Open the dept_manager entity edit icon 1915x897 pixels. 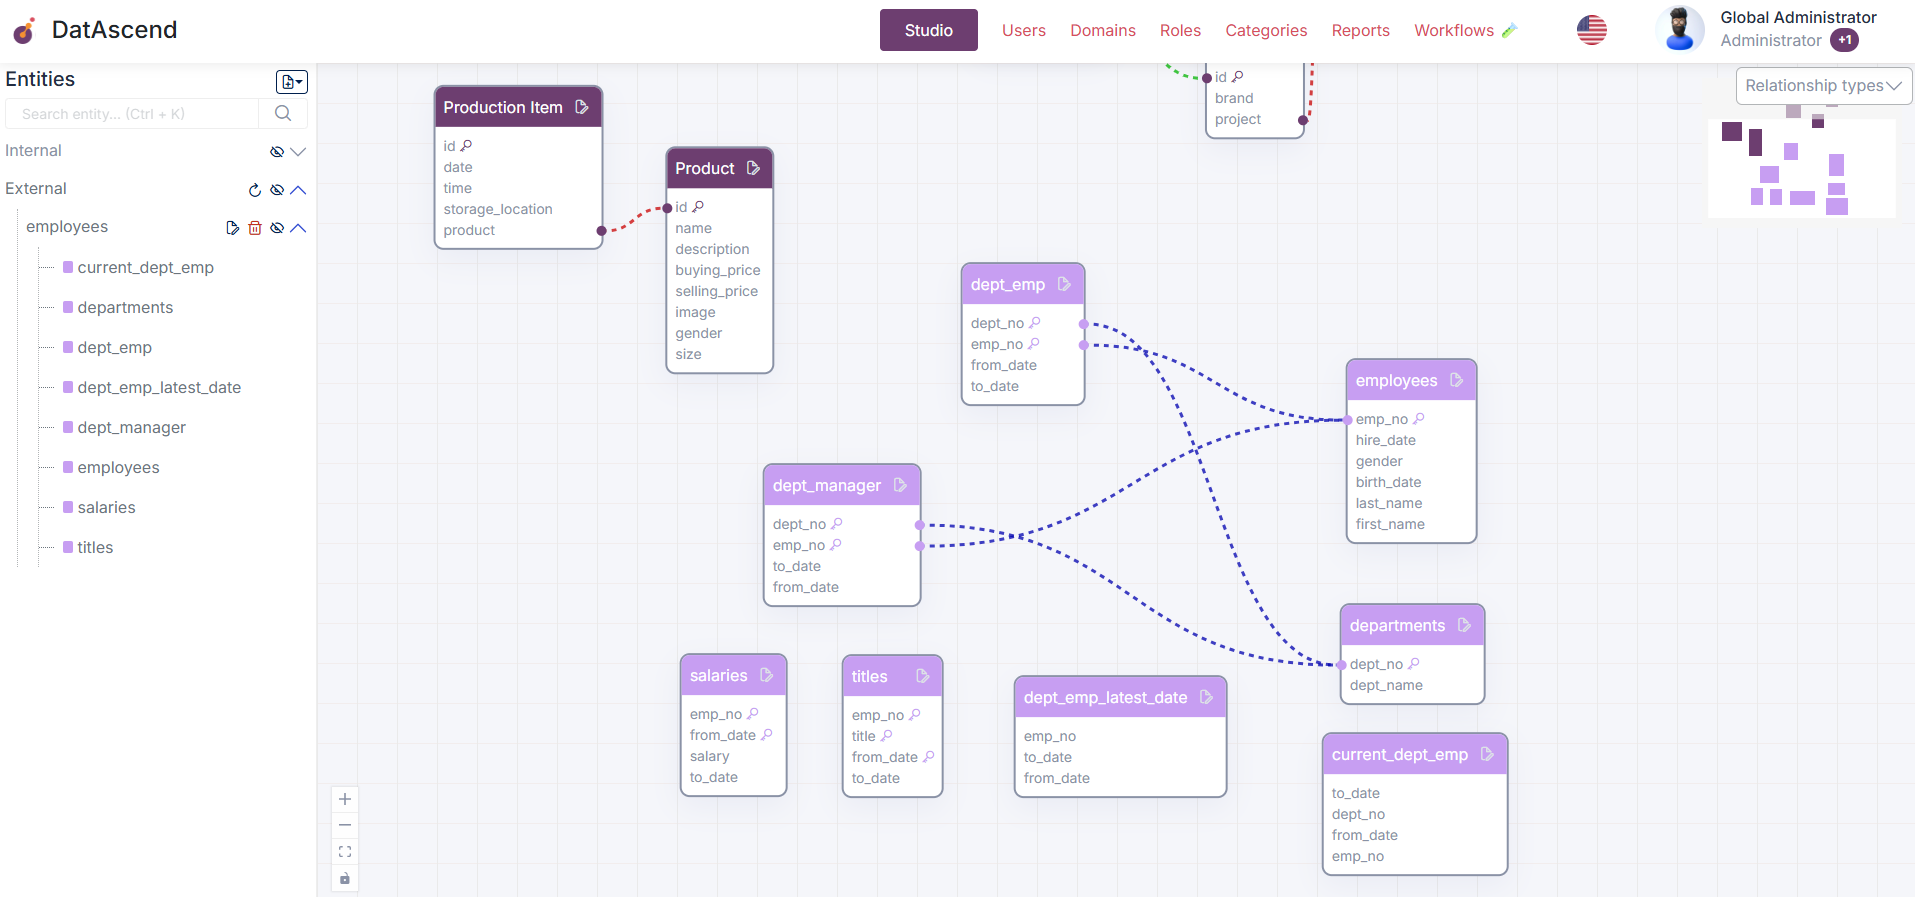(900, 485)
